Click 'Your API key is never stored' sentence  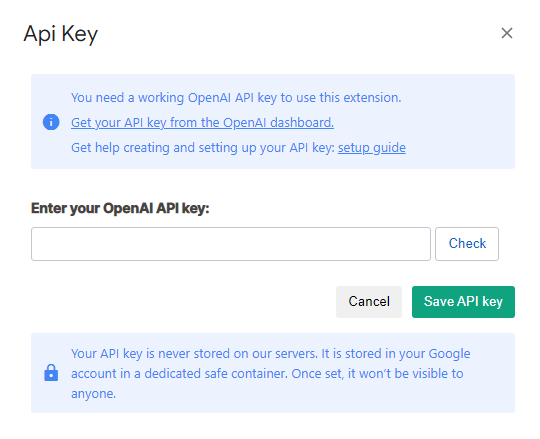194,354
